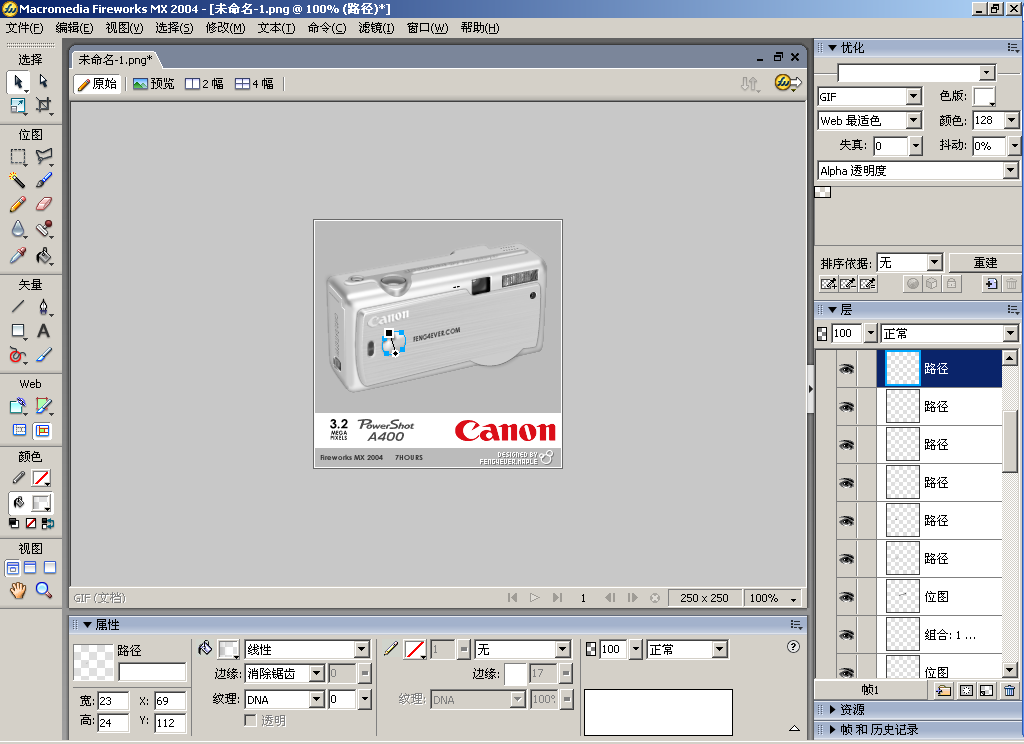The image size is (1024, 744).
Task: Switch to the 预览 view tab
Action: point(154,84)
